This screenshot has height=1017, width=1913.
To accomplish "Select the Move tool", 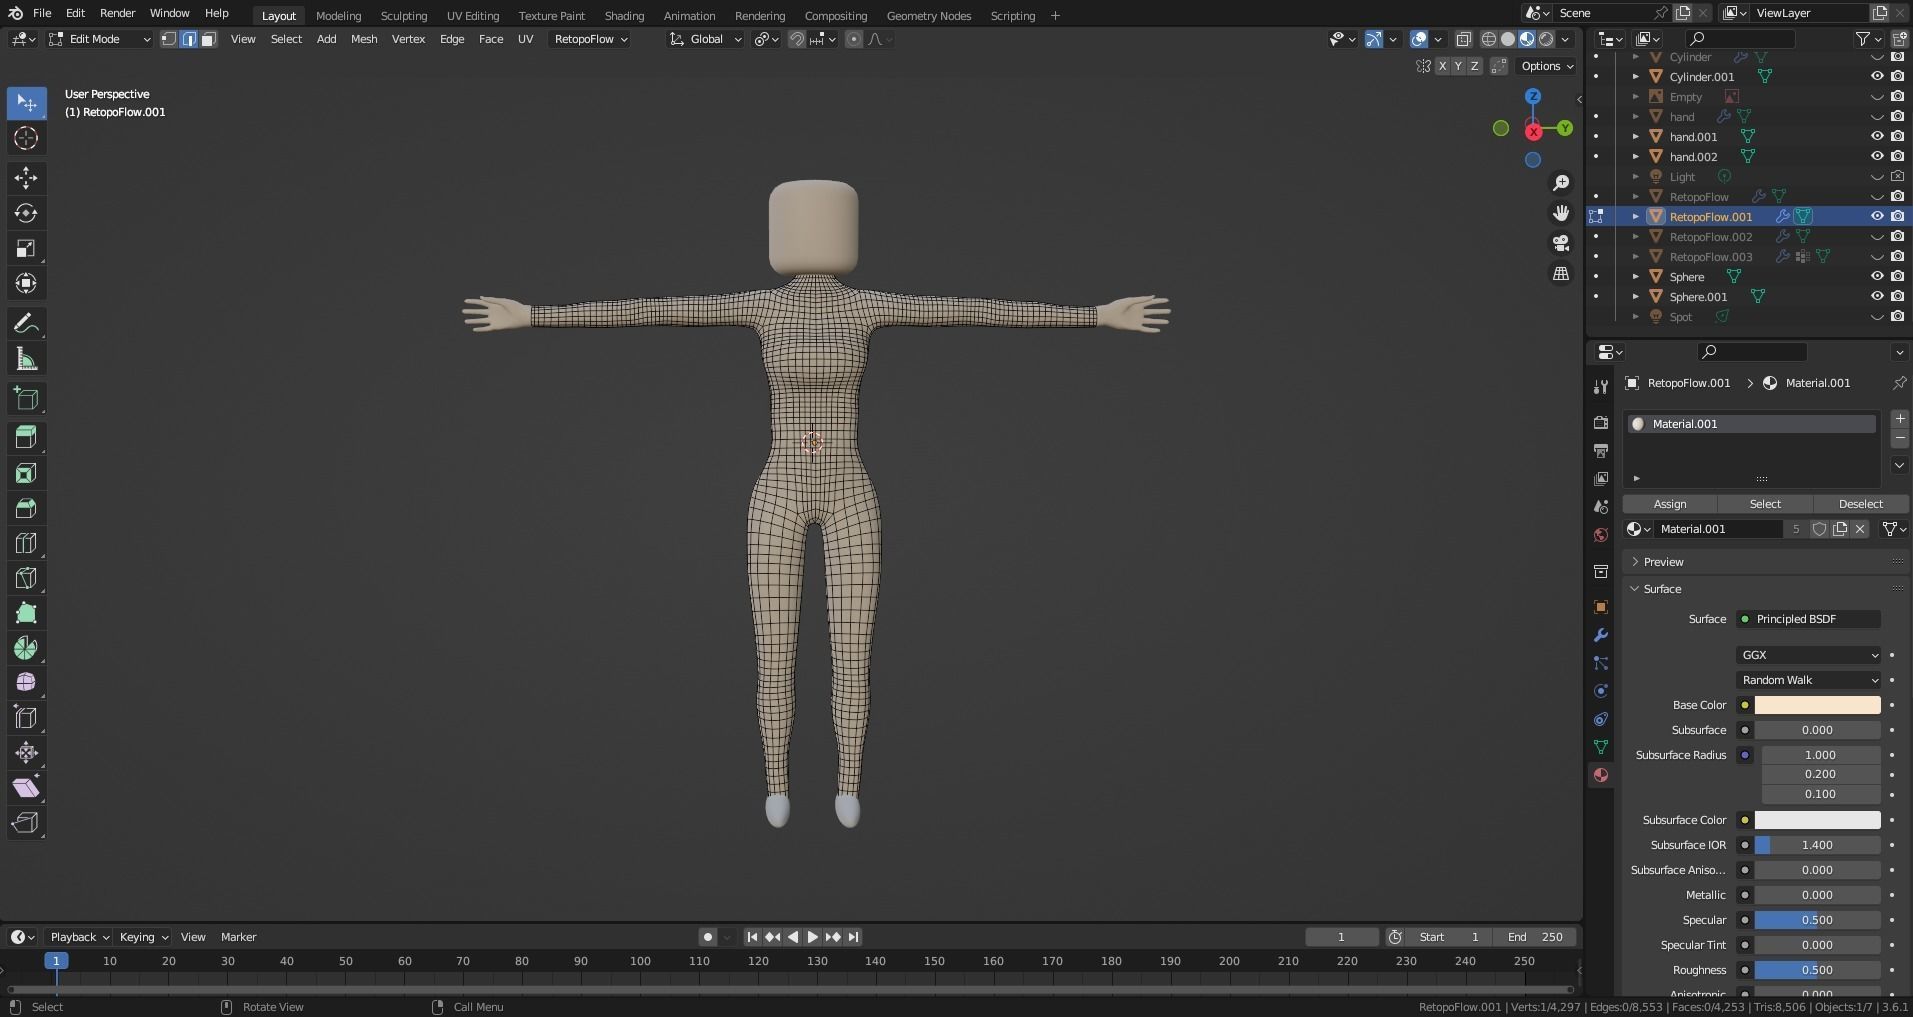I will (26, 178).
